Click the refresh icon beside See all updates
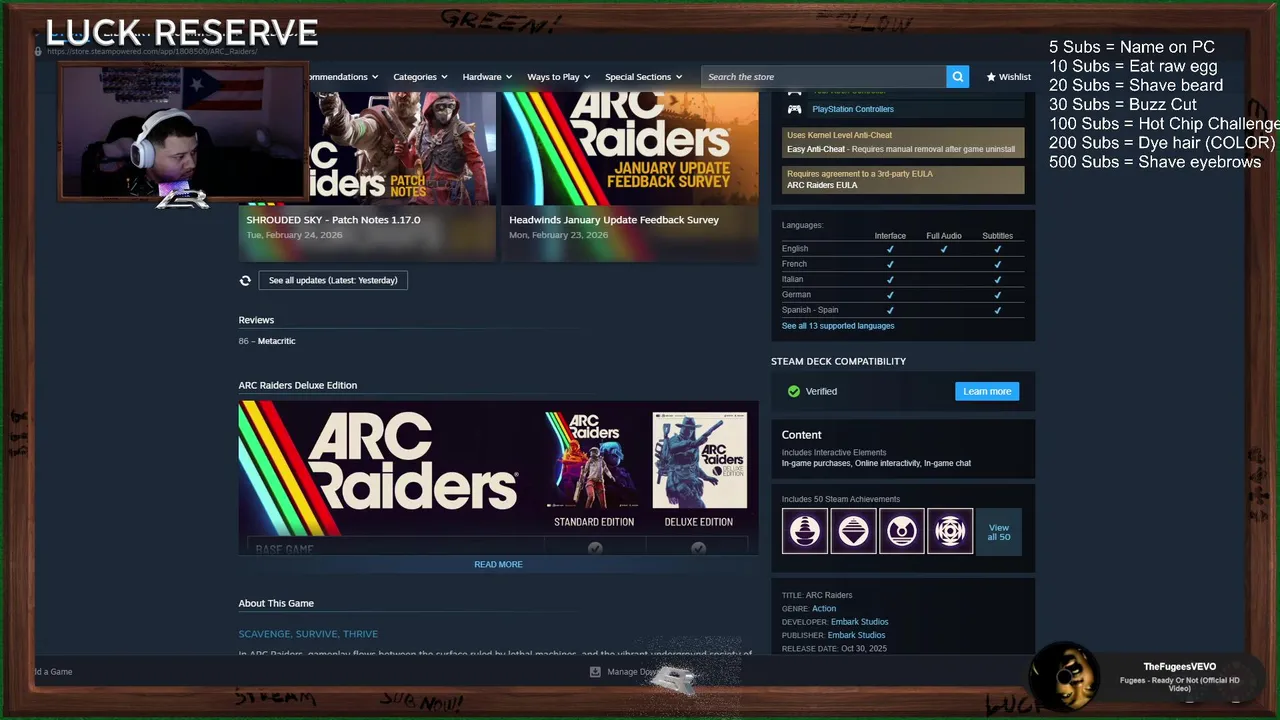Screen dimensions: 1280x720 pyautogui.click(x=245, y=281)
